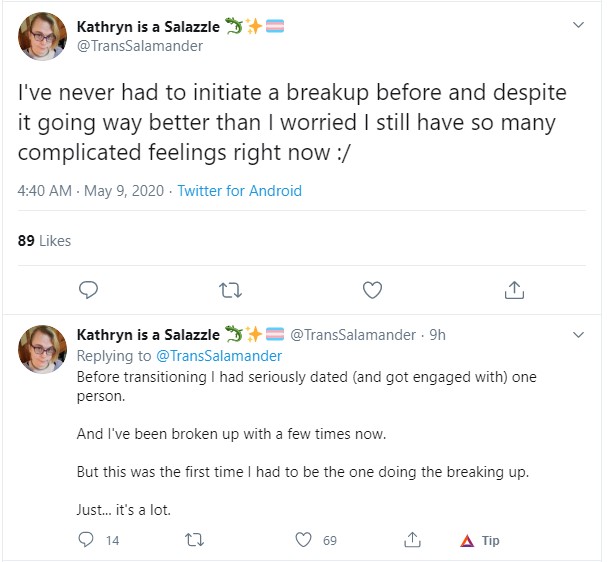The width and height of the screenshot is (609, 562).
Task: Open the main tweet's chevron menu
Action: [x=578, y=25]
